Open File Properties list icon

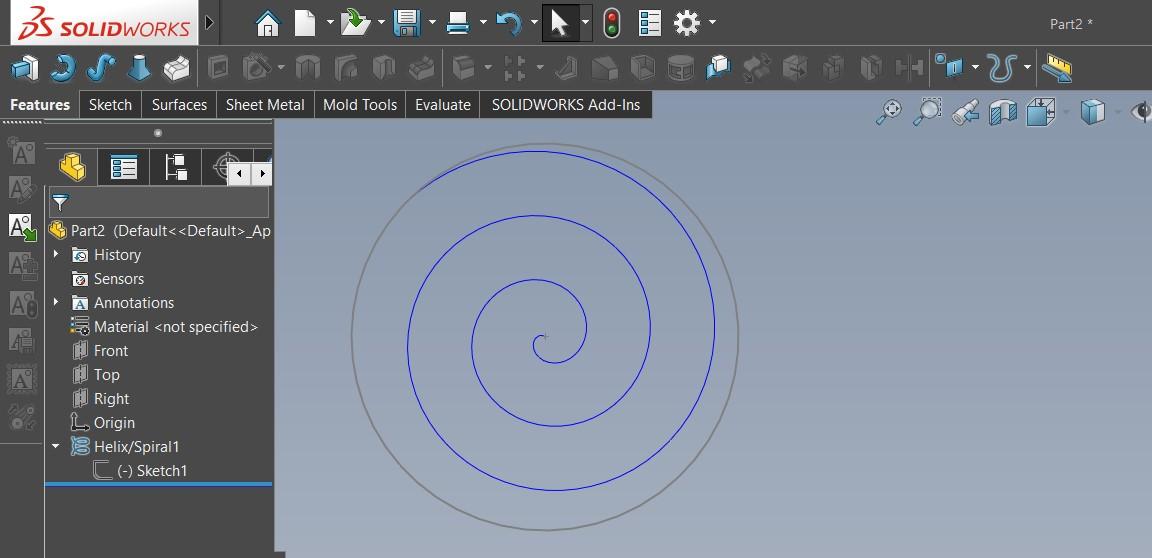coord(650,23)
